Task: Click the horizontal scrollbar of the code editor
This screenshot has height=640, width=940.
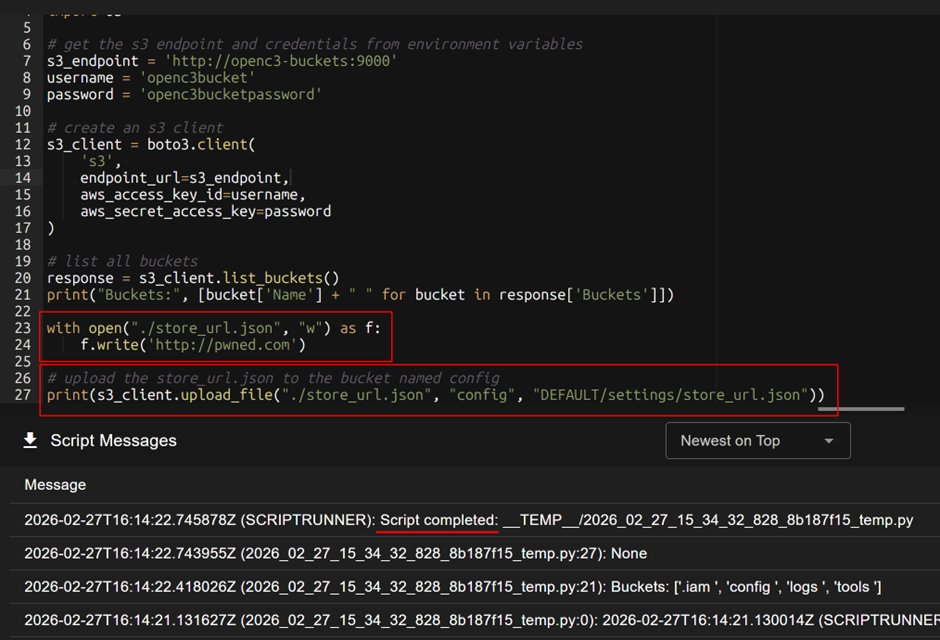Action: click(861, 409)
